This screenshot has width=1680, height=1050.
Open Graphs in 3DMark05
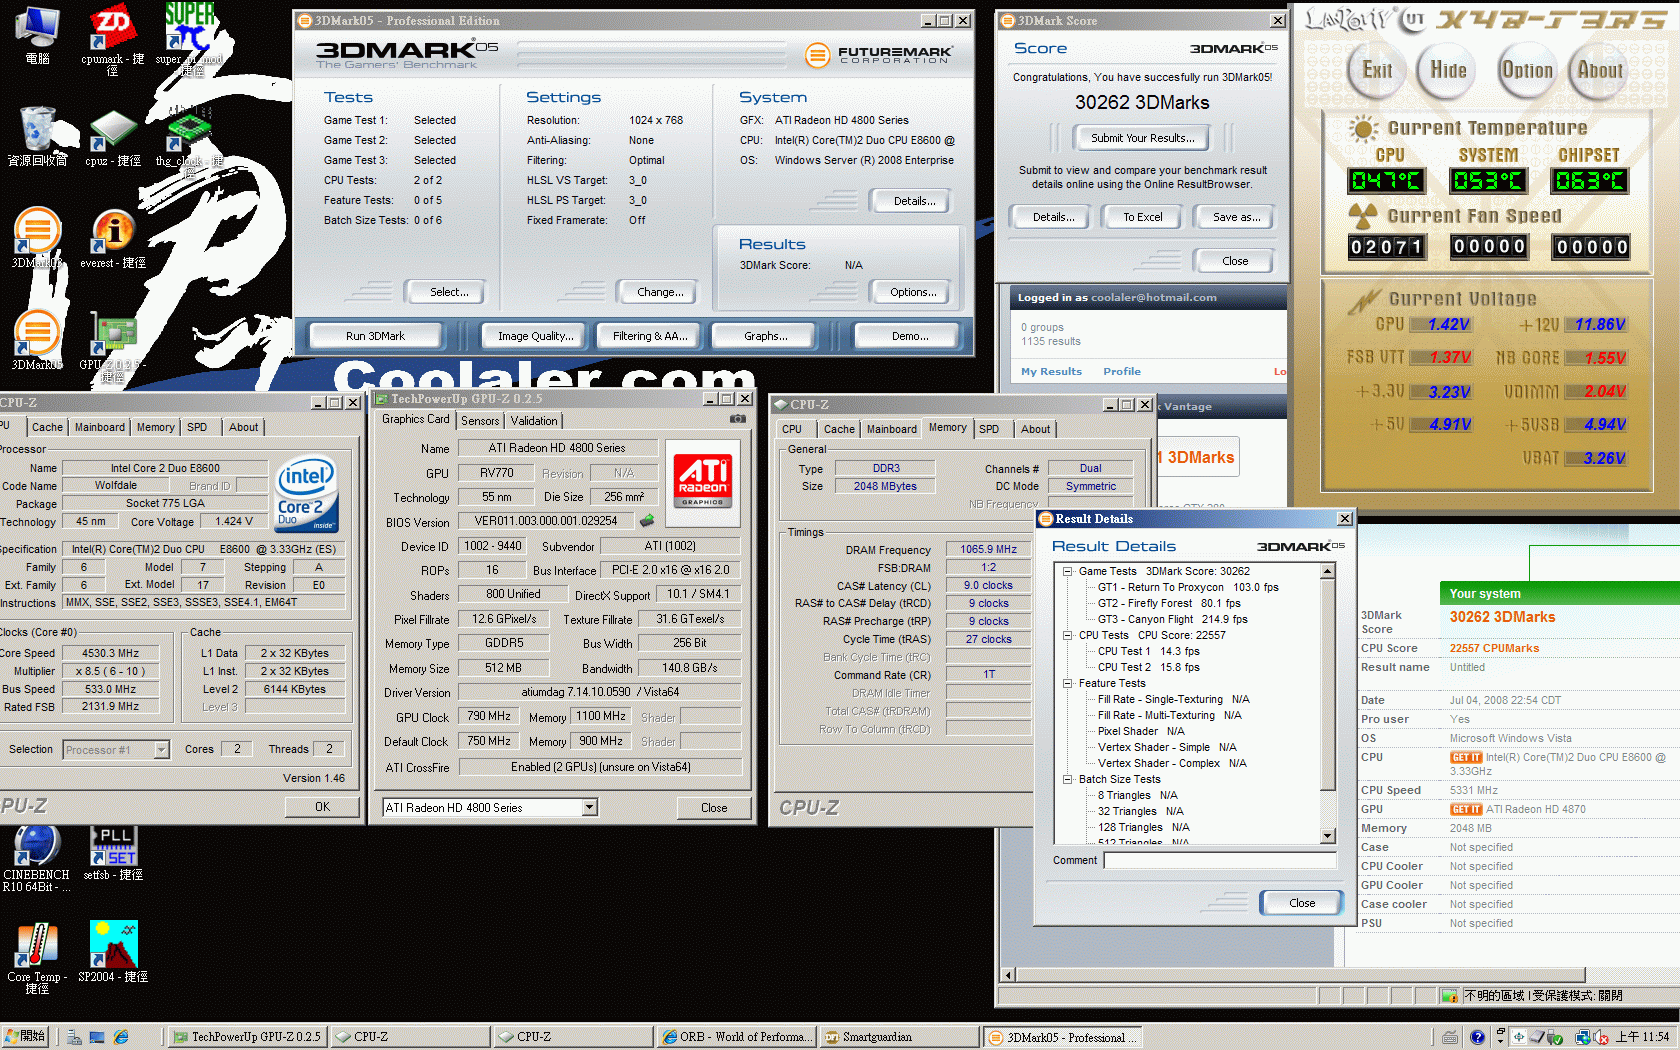click(766, 336)
